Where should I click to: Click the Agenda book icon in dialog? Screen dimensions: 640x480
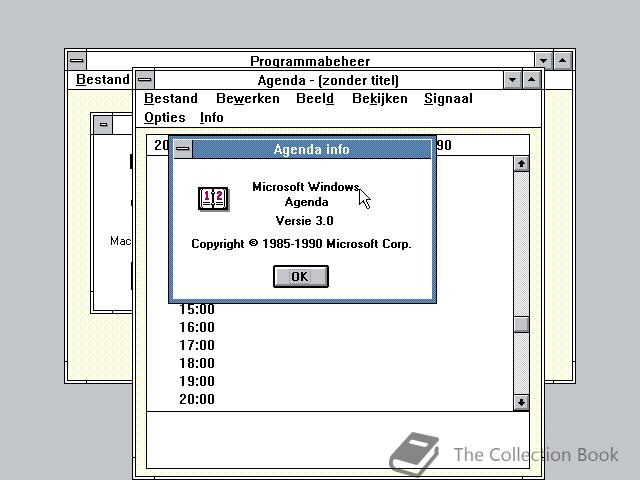click(x=213, y=199)
